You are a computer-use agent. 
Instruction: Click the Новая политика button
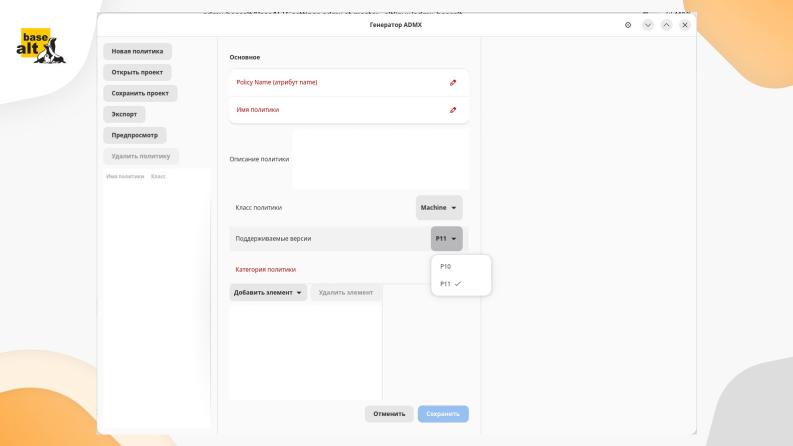[137, 51]
